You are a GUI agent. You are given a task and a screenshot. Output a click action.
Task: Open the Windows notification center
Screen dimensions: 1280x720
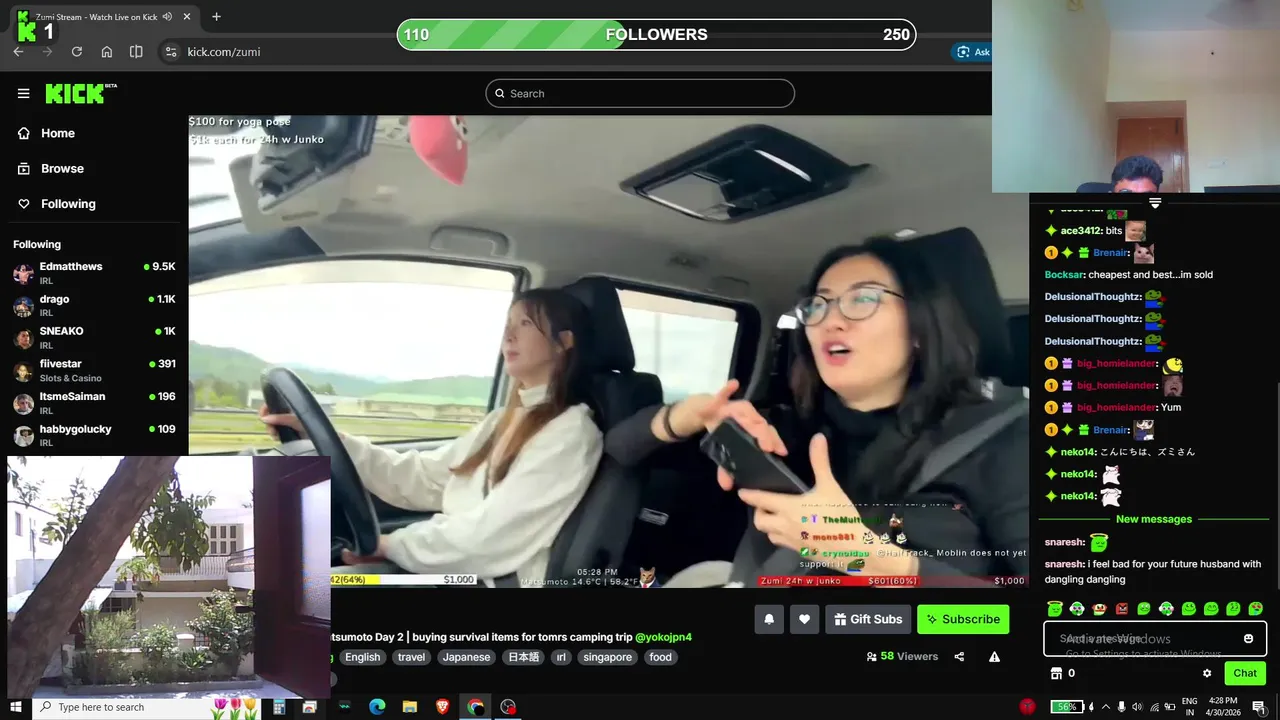(1258, 707)
